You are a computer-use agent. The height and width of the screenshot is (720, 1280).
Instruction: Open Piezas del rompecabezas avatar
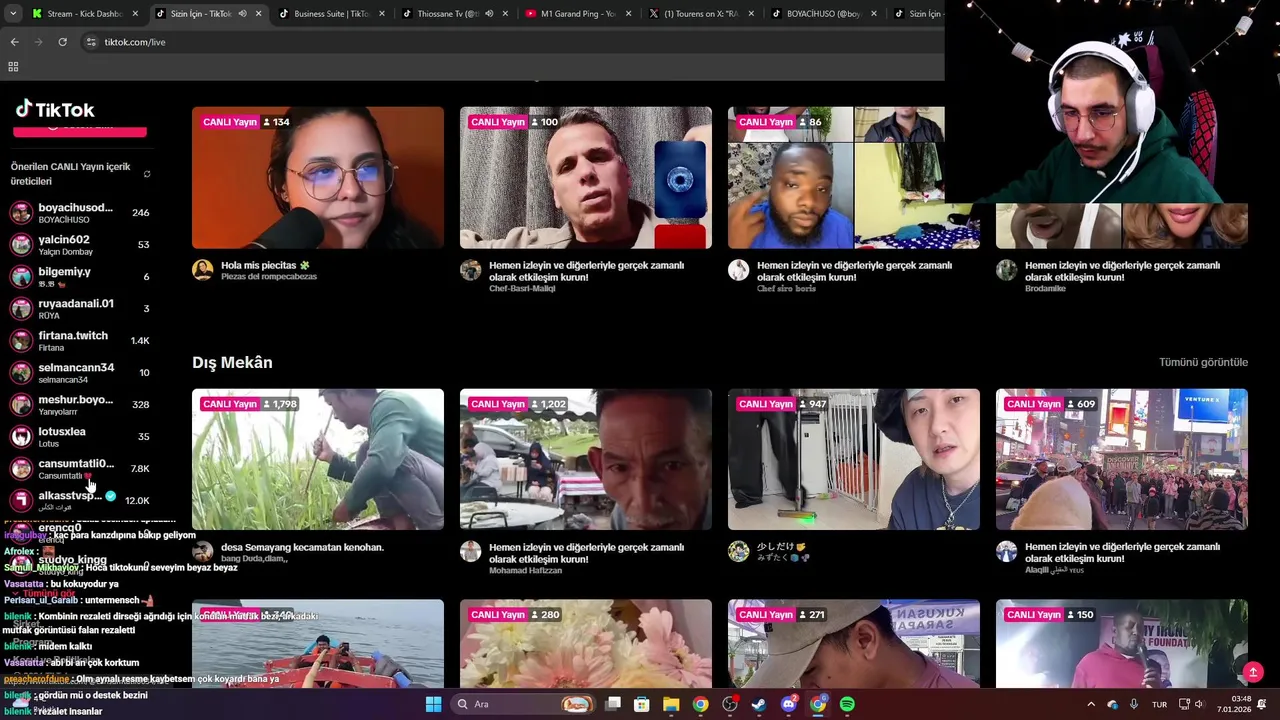tap(203, 271)
